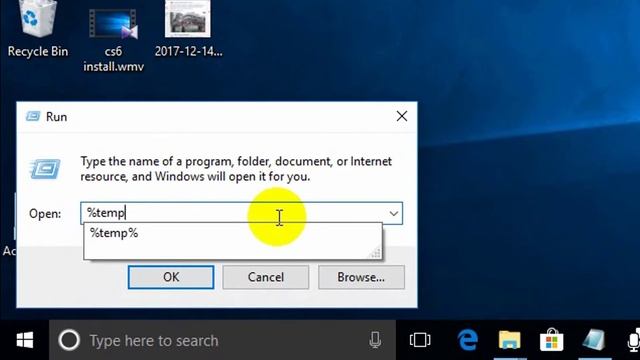Open File Explorer from taskbar
This screenshot has width=640, height=360.
(x=509, y=340)
